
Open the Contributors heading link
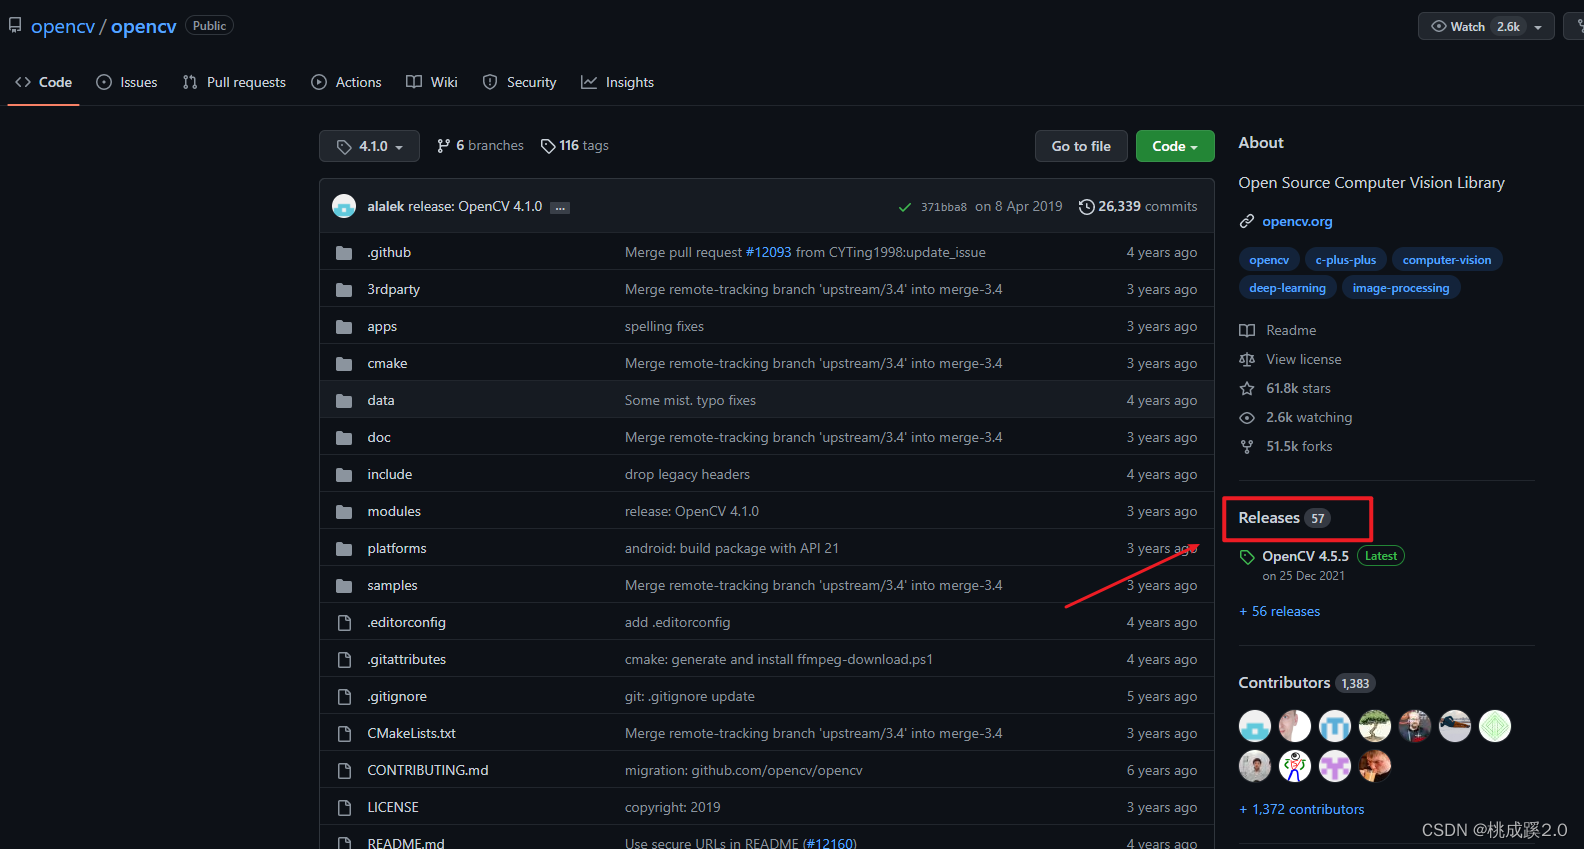tap(1306, 683)
